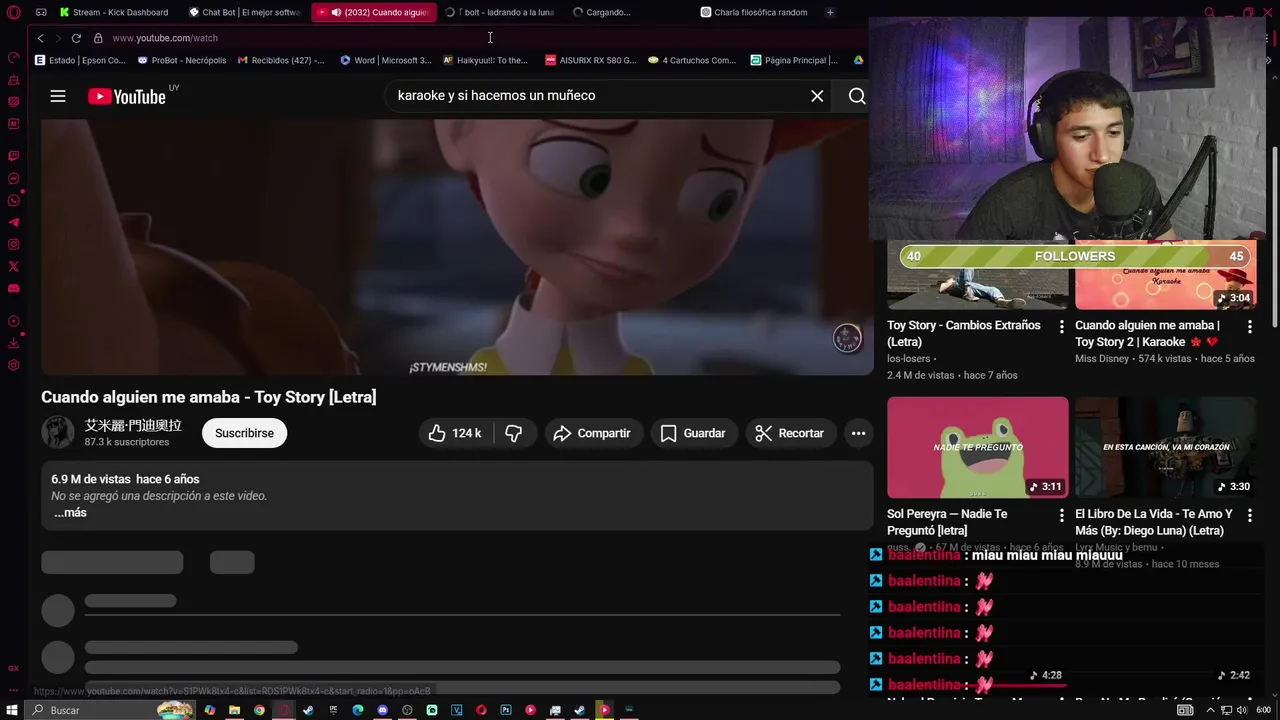Open options for El Libro De La Vida

[x=1249, y=516]
